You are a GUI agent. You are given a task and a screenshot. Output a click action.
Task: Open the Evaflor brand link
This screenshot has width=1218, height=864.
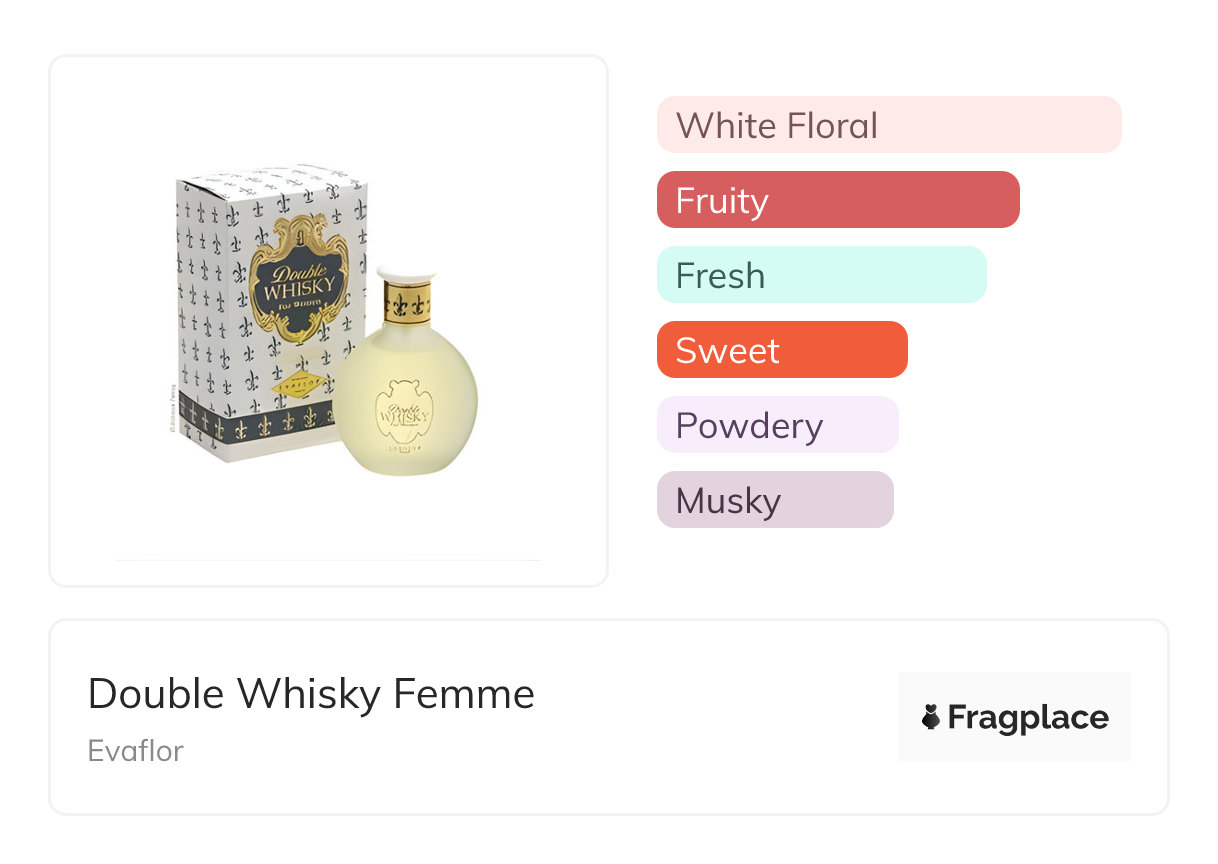[x=136, y=750]
